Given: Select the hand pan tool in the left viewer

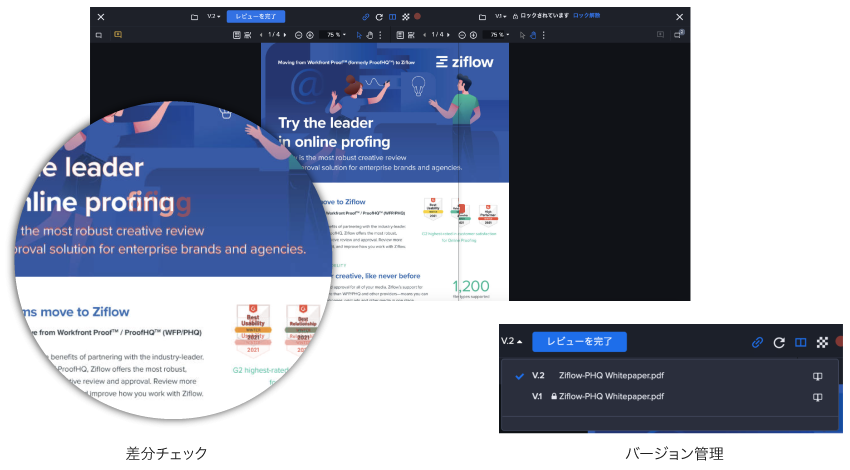Looking at the screenshot, I should [369, 35].
